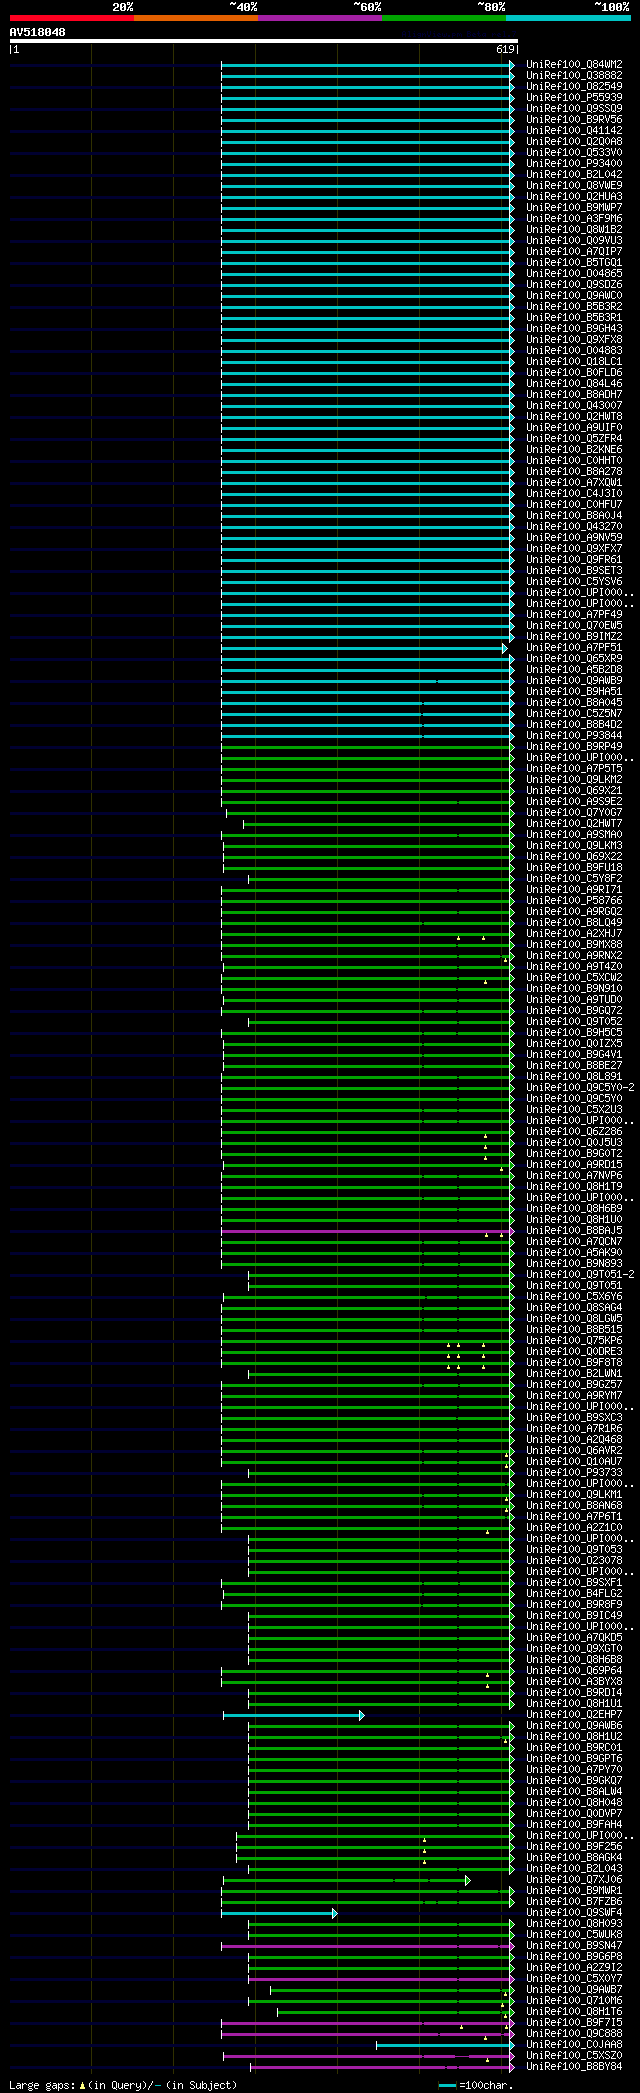The width and height of the screenshot is (640, 2093).
Task: Open hit UniRef100_P55939
Action: (574, 98)
